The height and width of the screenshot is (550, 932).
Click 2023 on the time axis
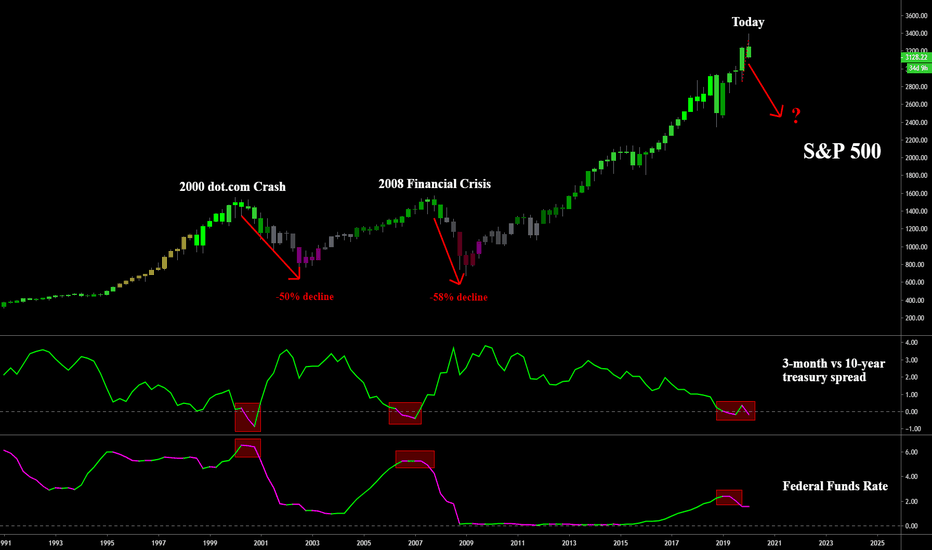(x=826, y=543)
